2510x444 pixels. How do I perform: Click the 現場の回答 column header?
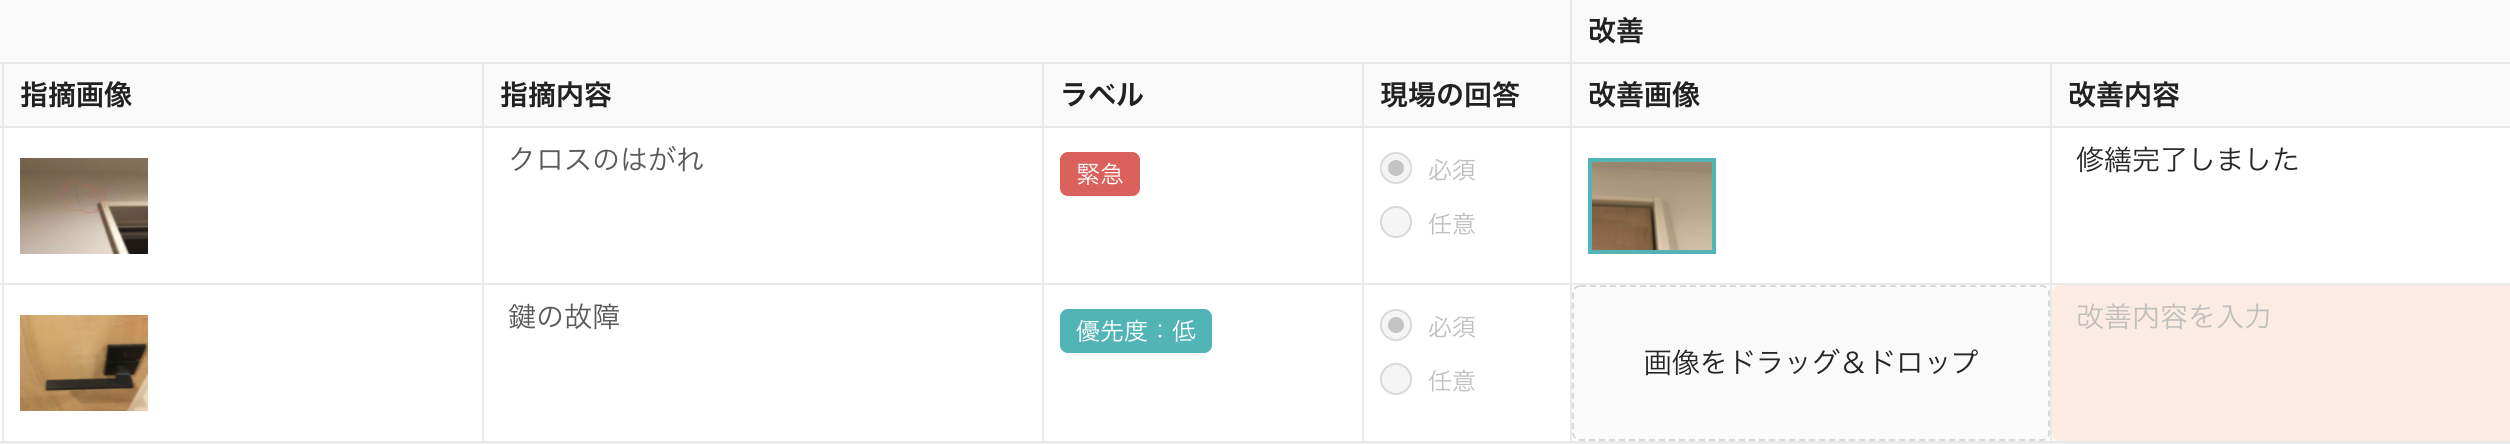click(x=1450, y=95)
